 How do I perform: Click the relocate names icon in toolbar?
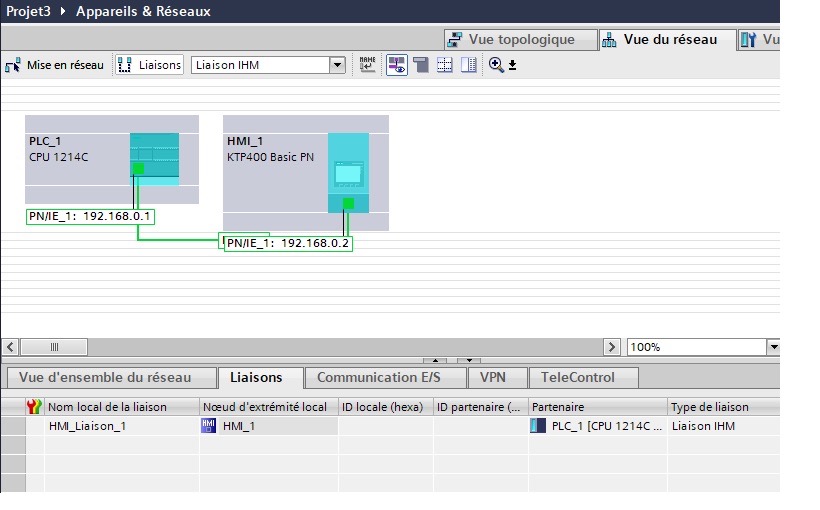pos(368,65)
